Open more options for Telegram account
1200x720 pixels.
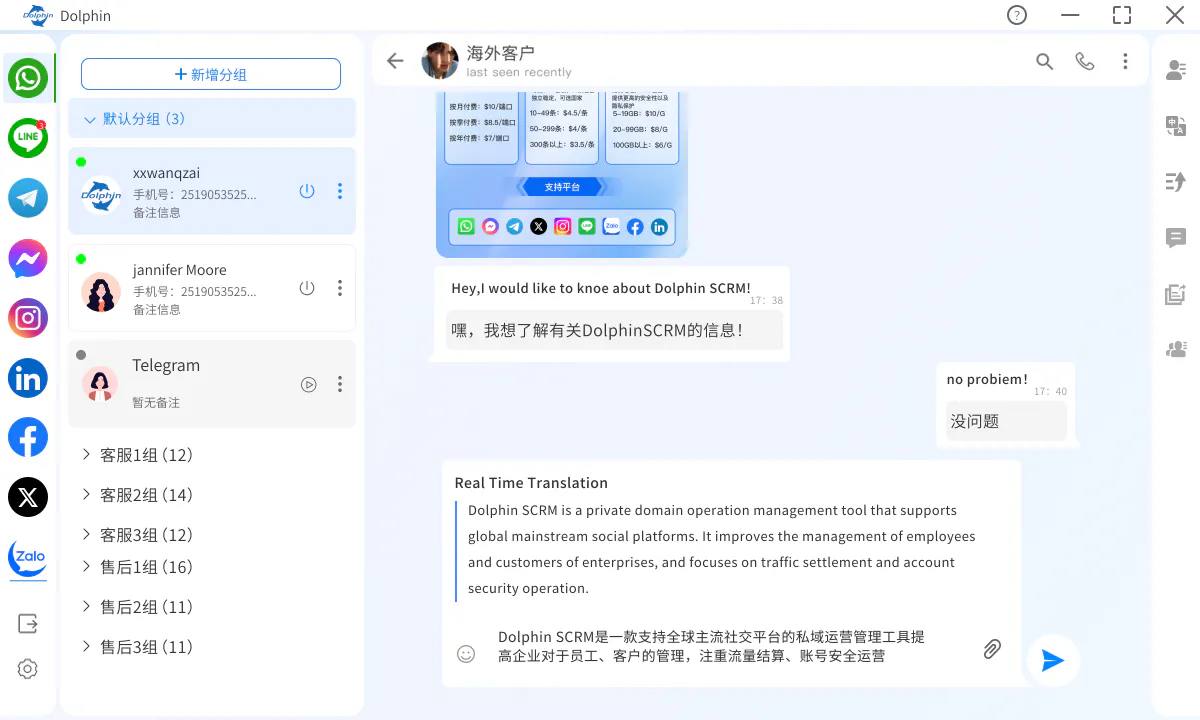[340, 384]
